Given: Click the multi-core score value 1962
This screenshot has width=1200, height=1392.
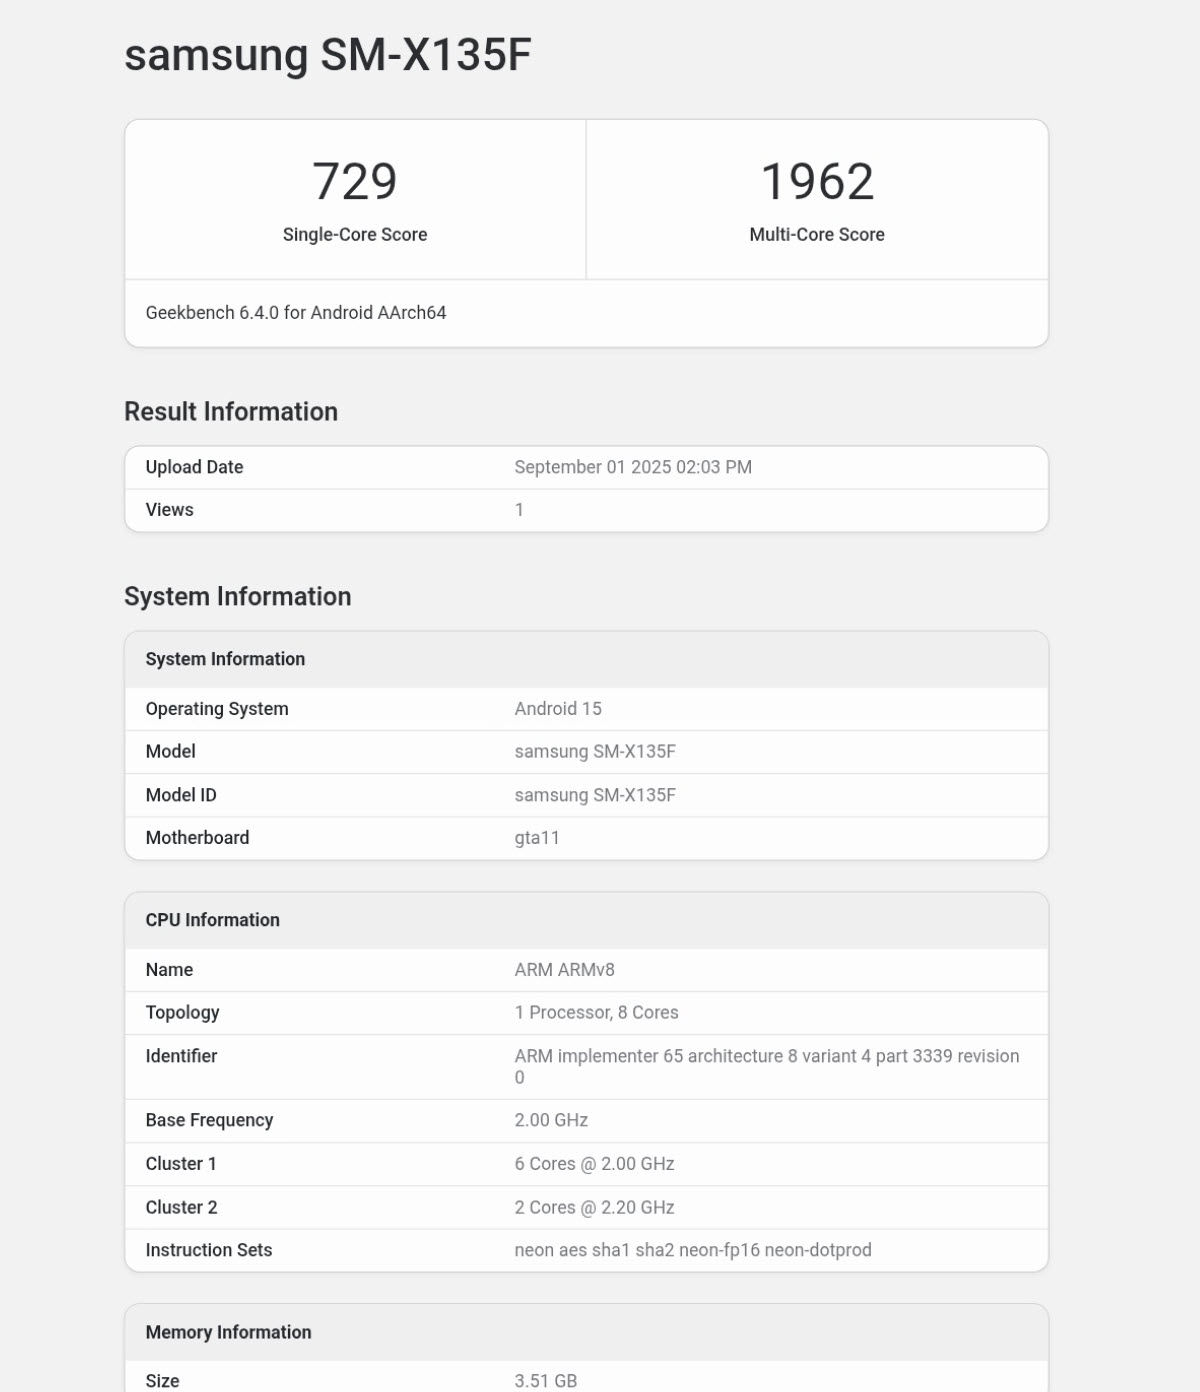Looking at the screenshot, I should point(817,182).
